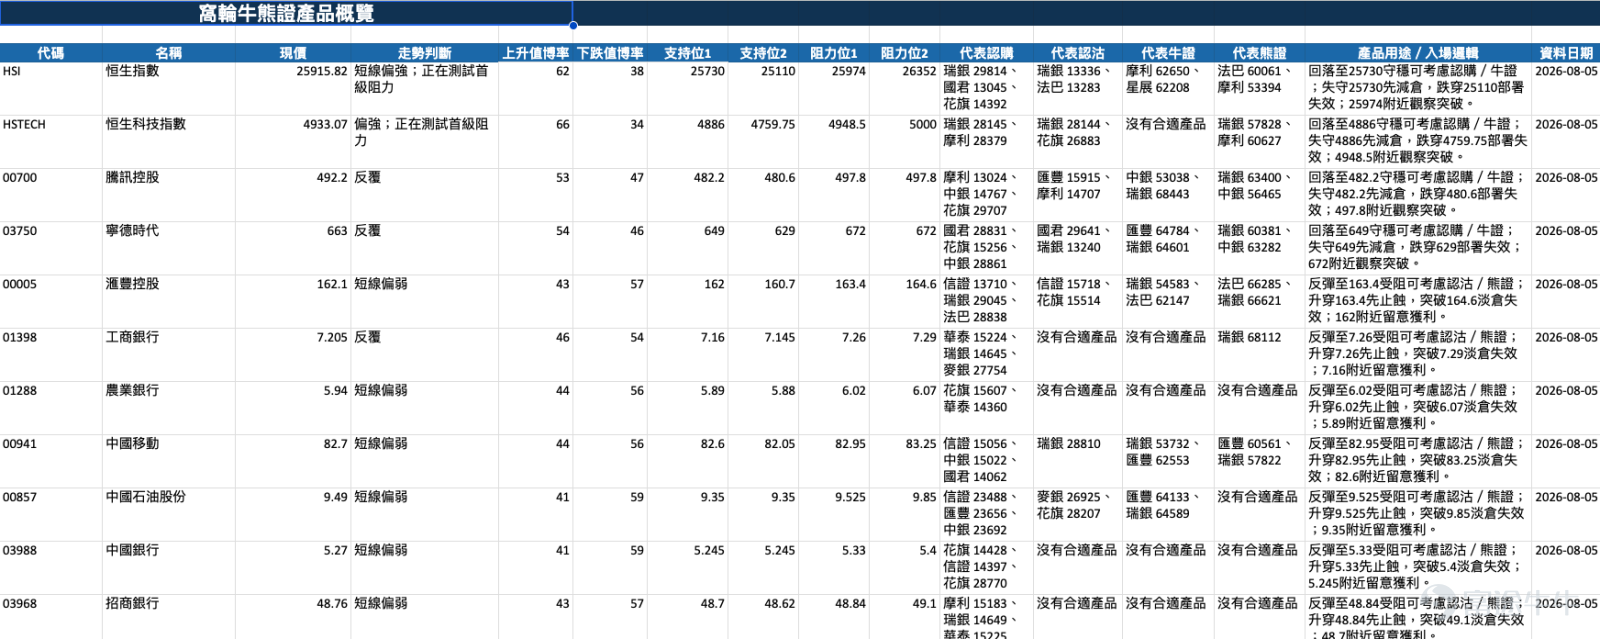Click the resistance value 26352
1600x639 pixels.
click(905, 88)
